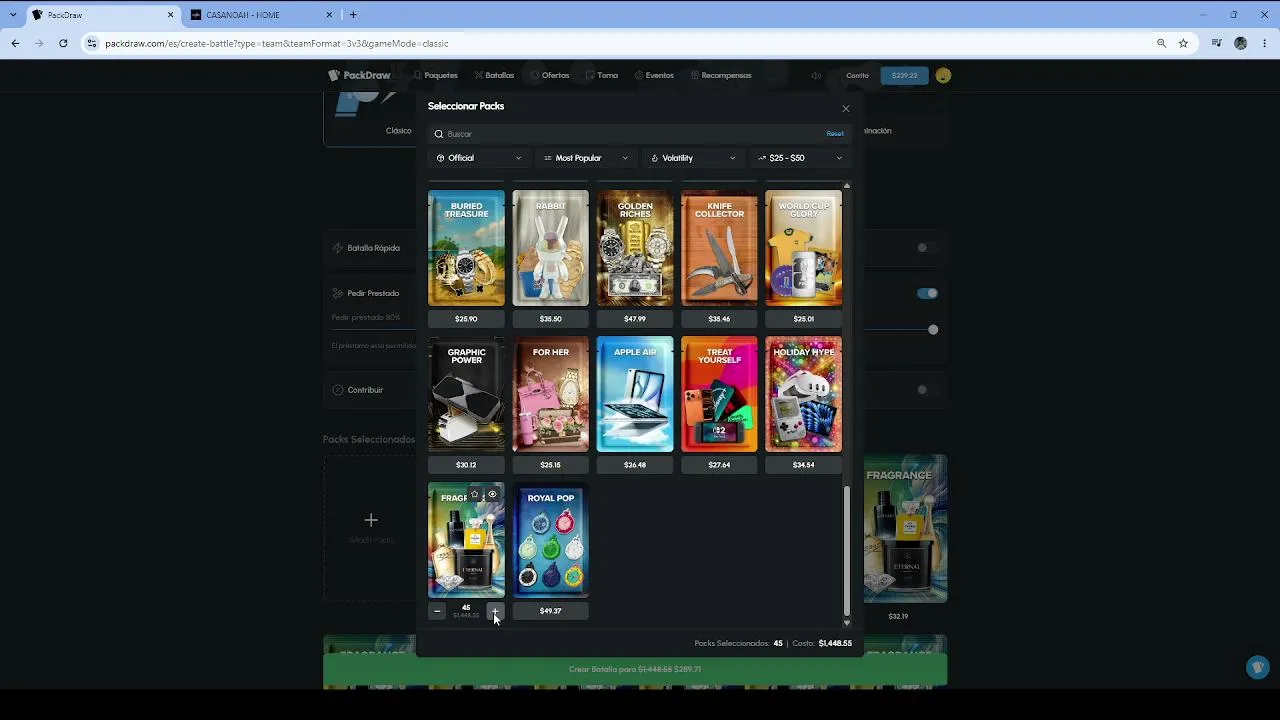Open the browser media control icon
1280x720 pixels.
(x=1216, y=43)
